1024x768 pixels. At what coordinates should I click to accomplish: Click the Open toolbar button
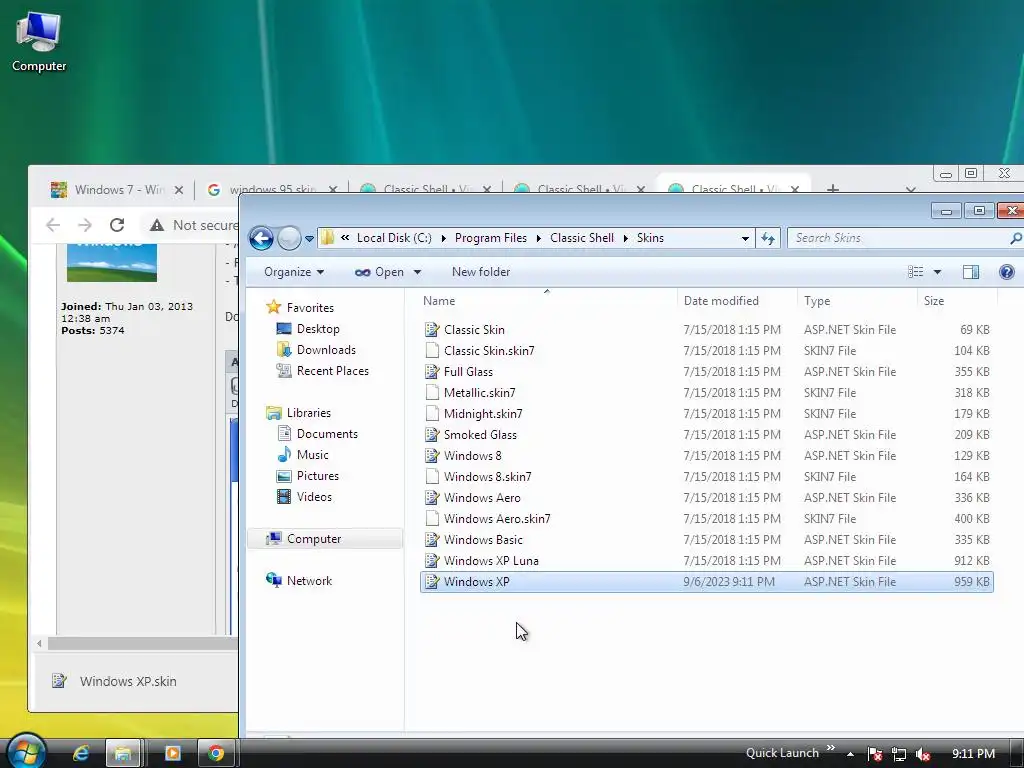pos(379,272)
